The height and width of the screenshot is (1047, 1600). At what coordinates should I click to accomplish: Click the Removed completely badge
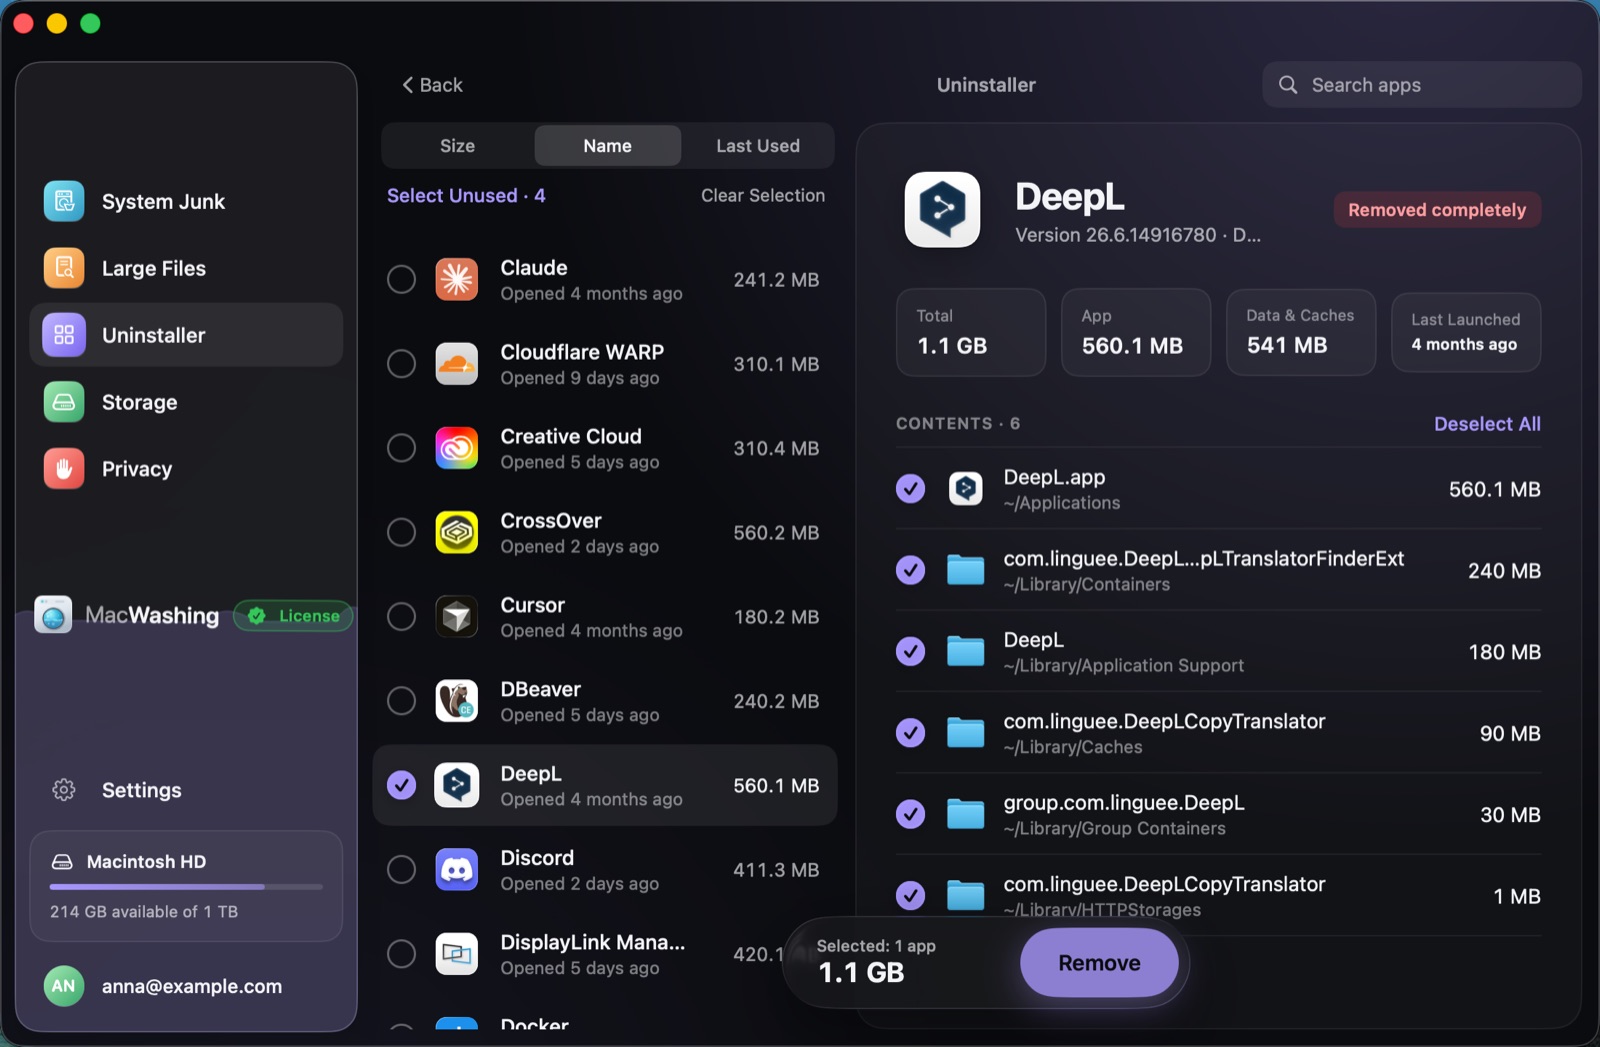[1437, 210]
